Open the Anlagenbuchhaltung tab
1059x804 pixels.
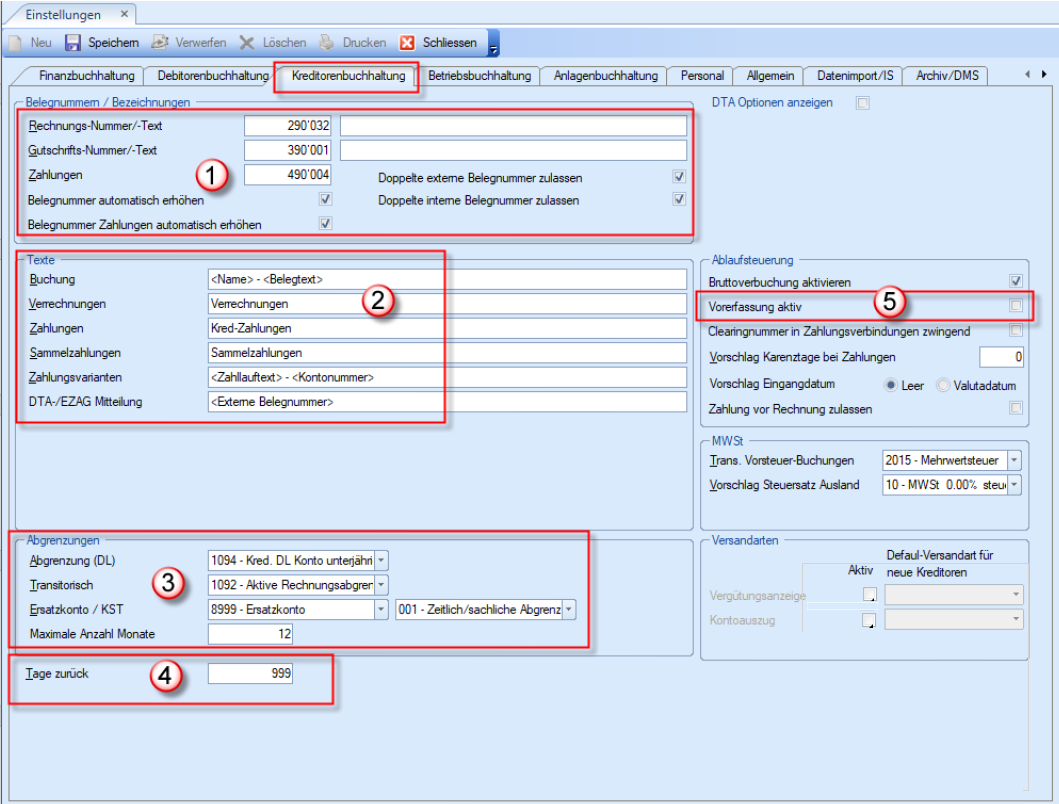(x=606, y=75)
